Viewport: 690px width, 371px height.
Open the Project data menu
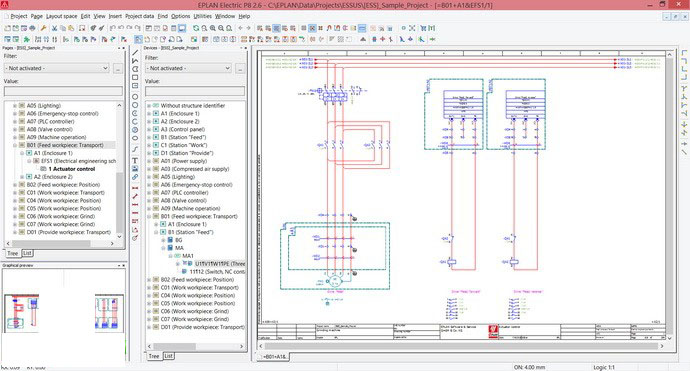[139, 16]
